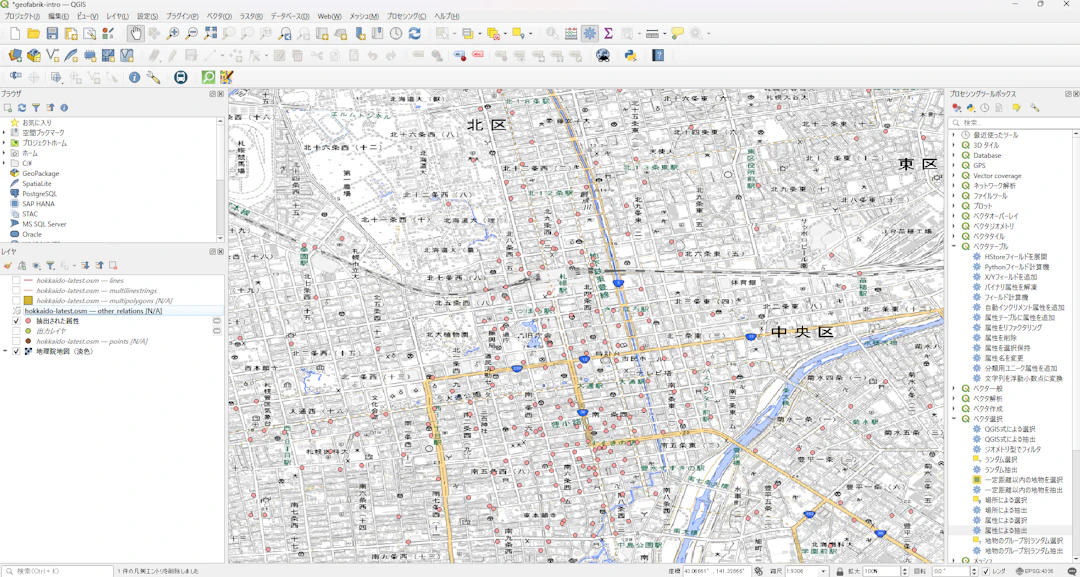This screenshot has width=1080, height=577.
Task: Save project with the floppy disk icon
Action: pos(52,33)
